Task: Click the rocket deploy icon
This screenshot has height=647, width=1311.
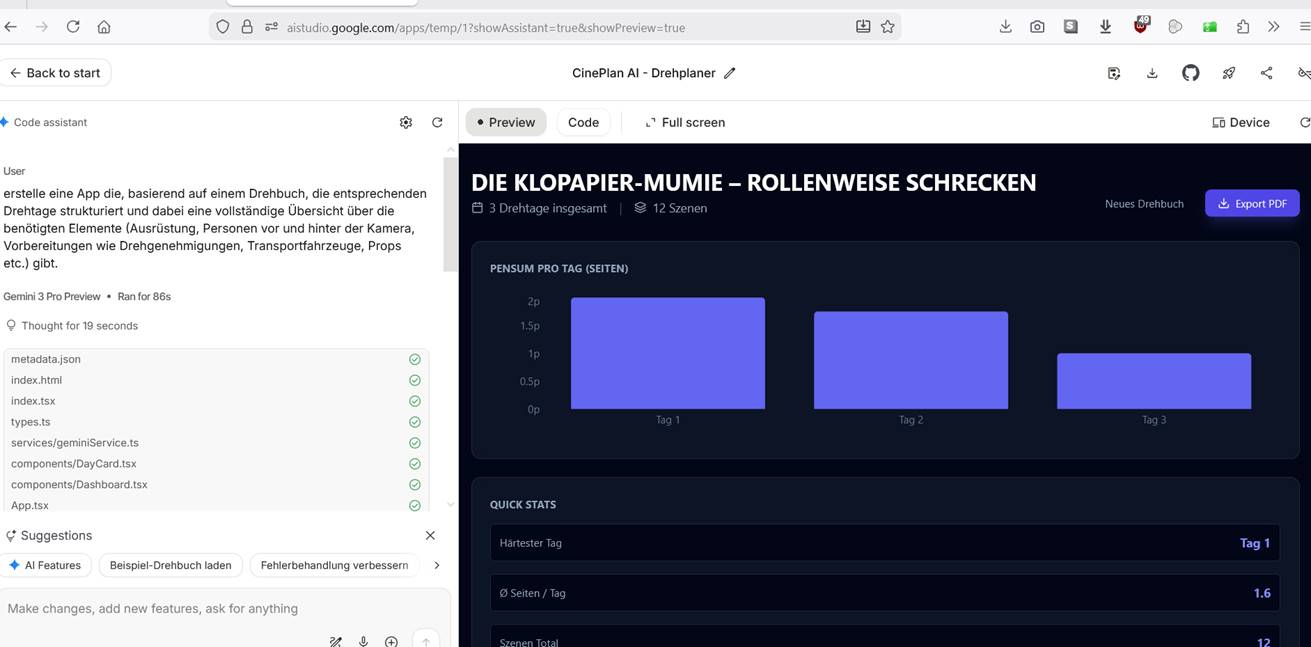Action: [x=1229, y=73]
